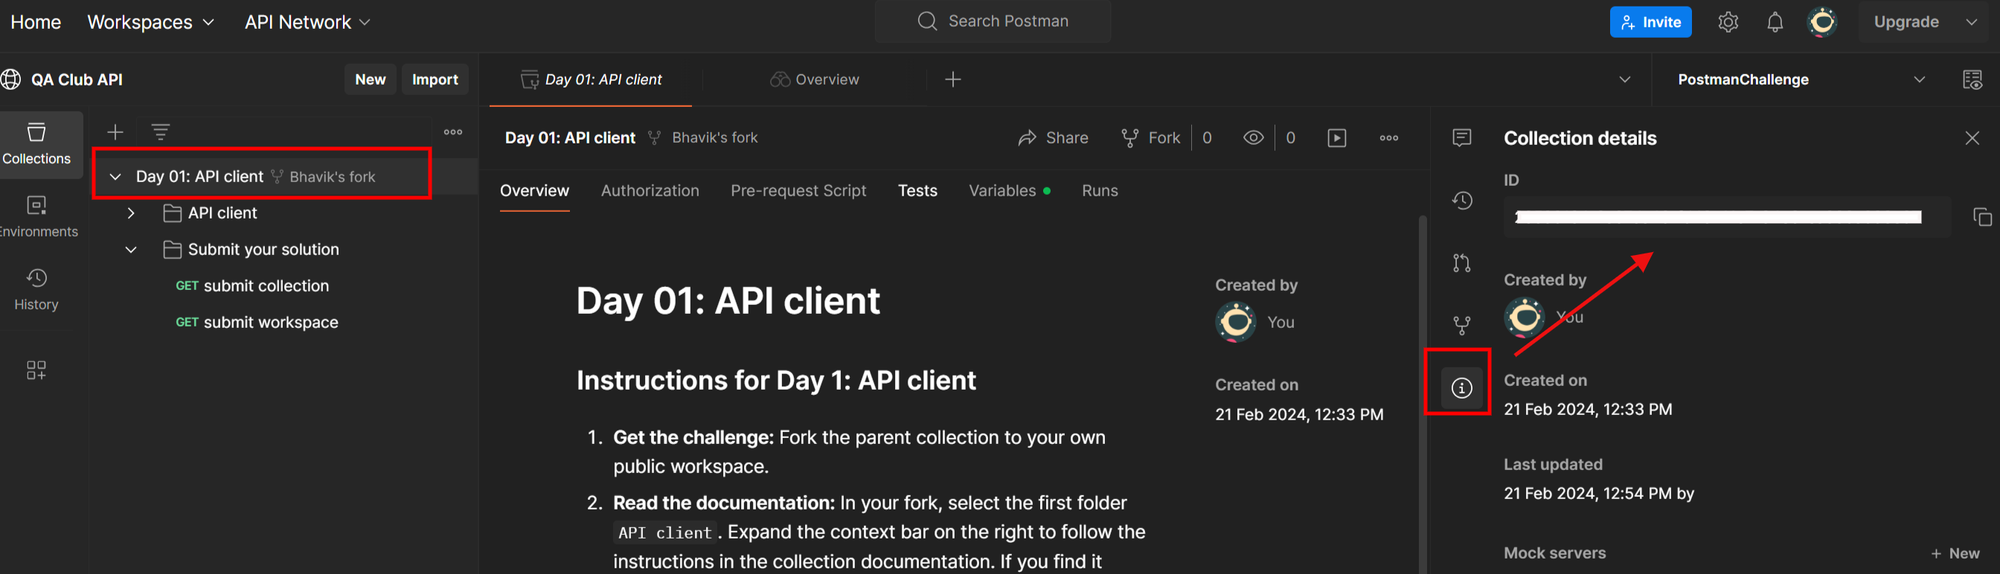Open the Upgrade dropdown arrow
The image size is (2000, 574).
pyautogui.click(x=1971, y=22)
